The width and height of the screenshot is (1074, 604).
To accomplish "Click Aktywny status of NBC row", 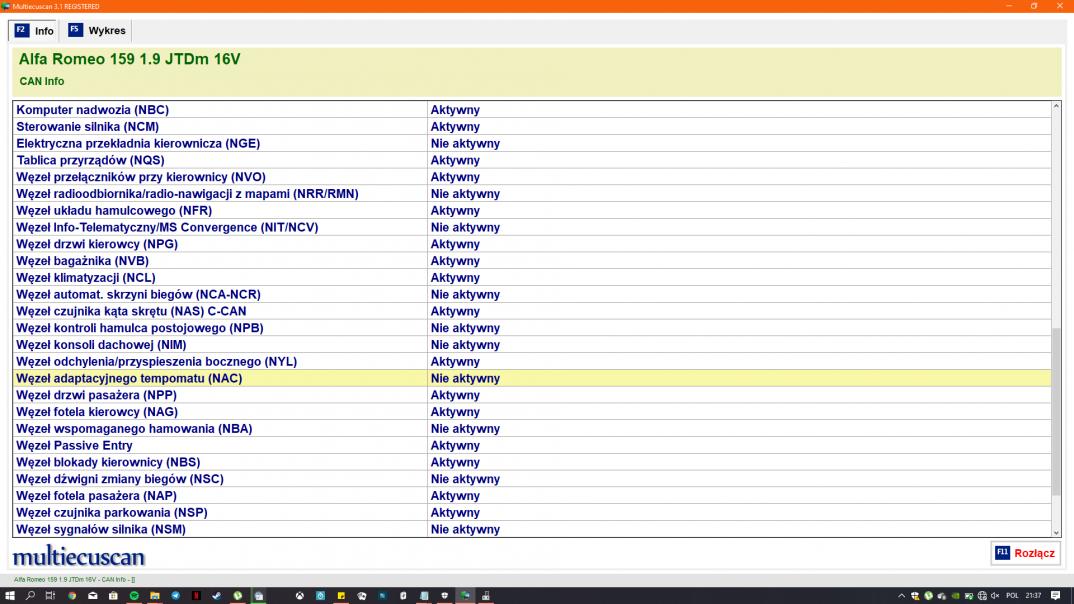I will (455, 110).
